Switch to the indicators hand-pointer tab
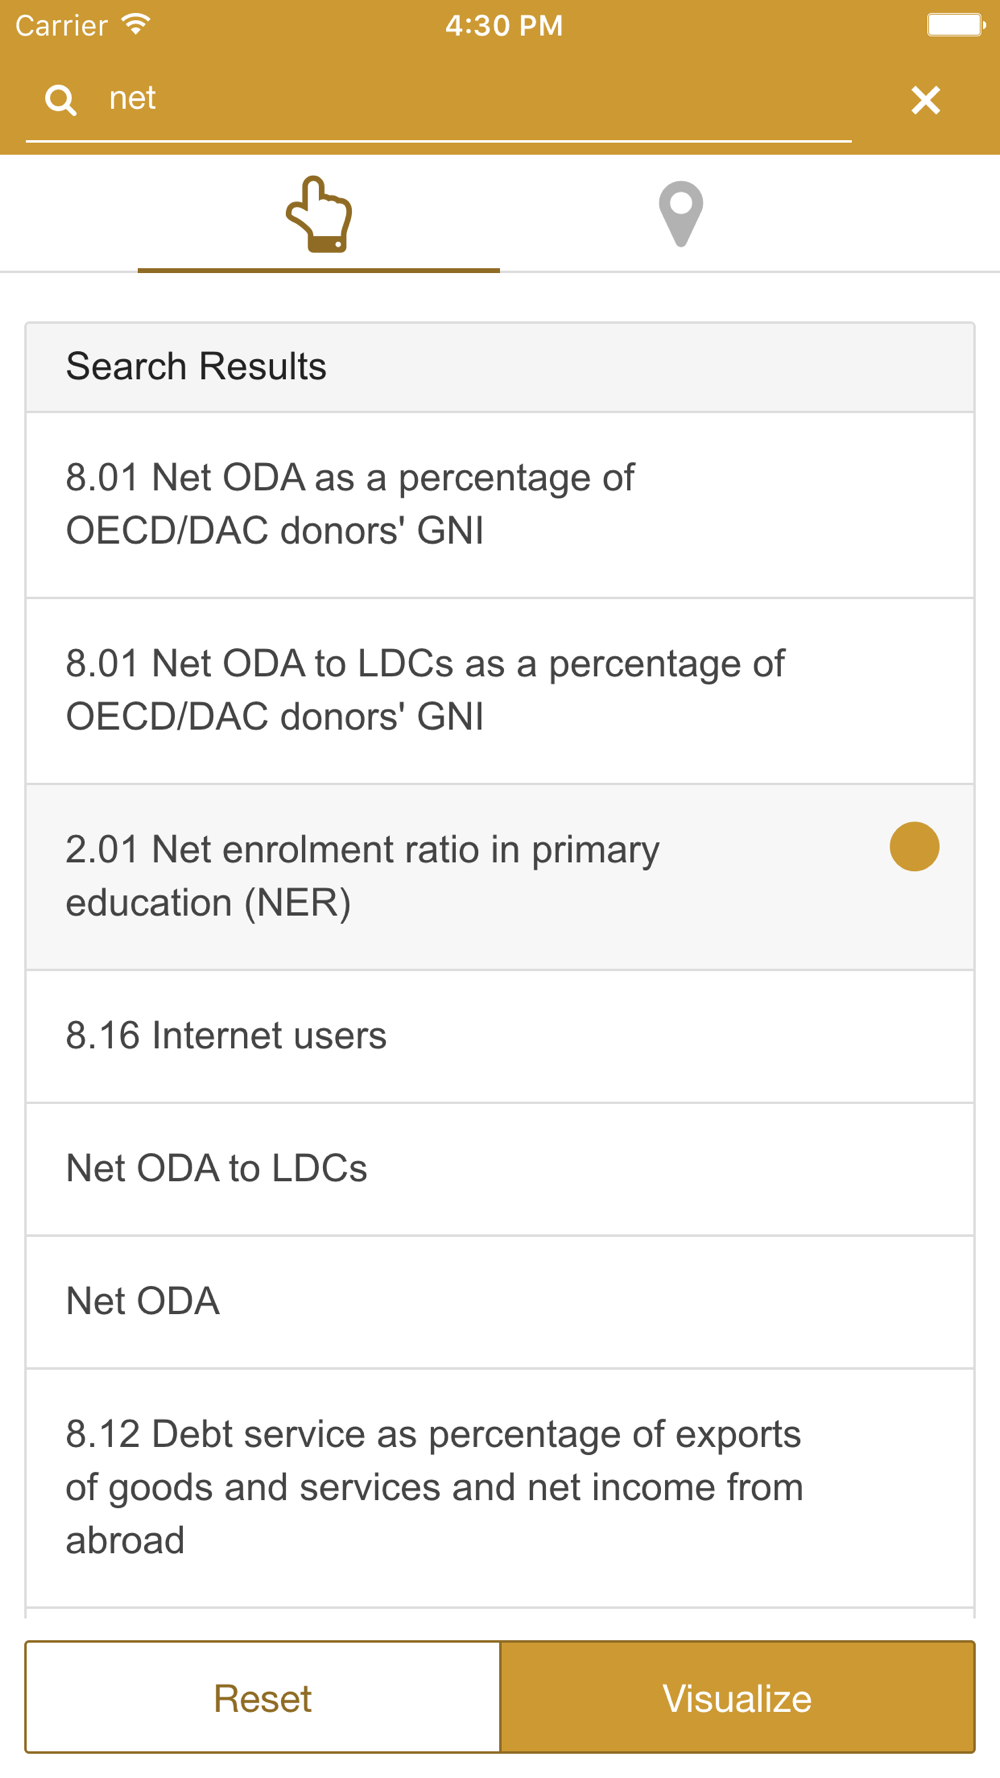 (x=319, y=215)
